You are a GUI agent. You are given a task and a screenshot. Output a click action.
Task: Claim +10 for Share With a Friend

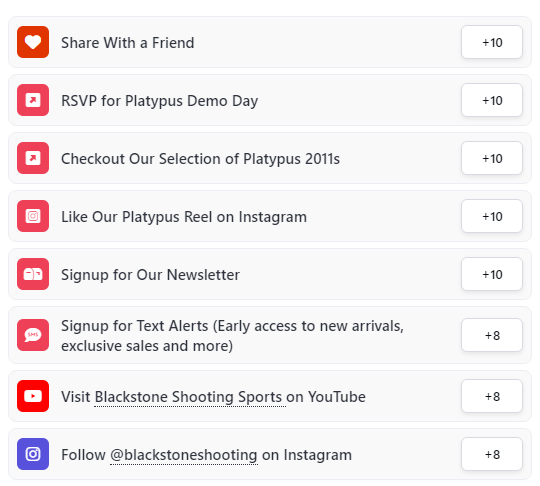[x=492, y=42]
